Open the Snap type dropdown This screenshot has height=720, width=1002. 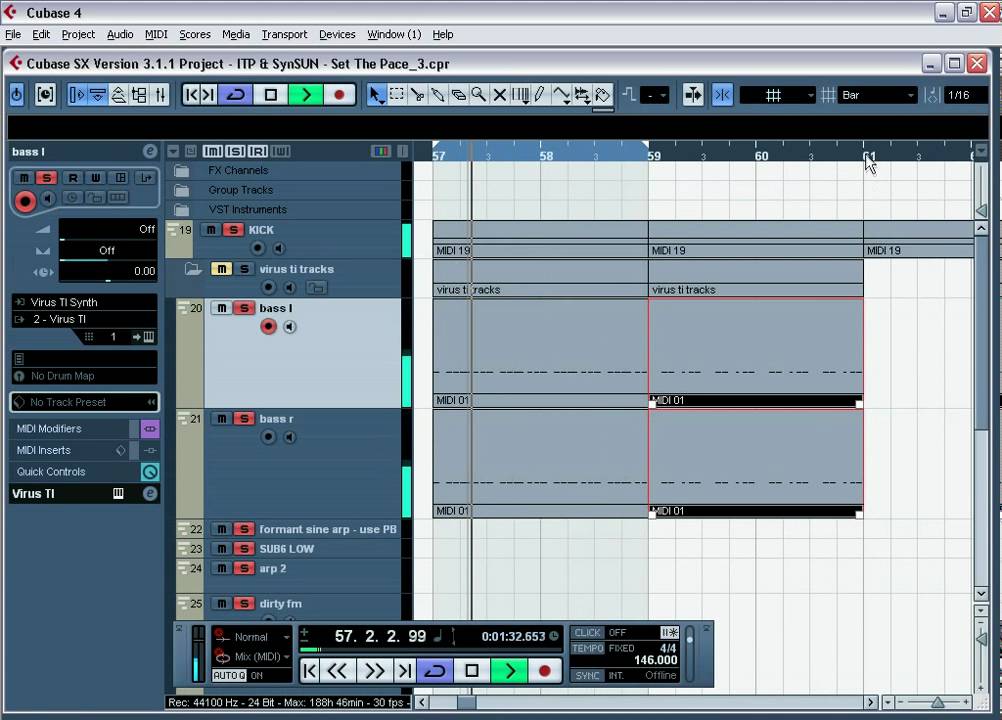(x=777, y=95)
